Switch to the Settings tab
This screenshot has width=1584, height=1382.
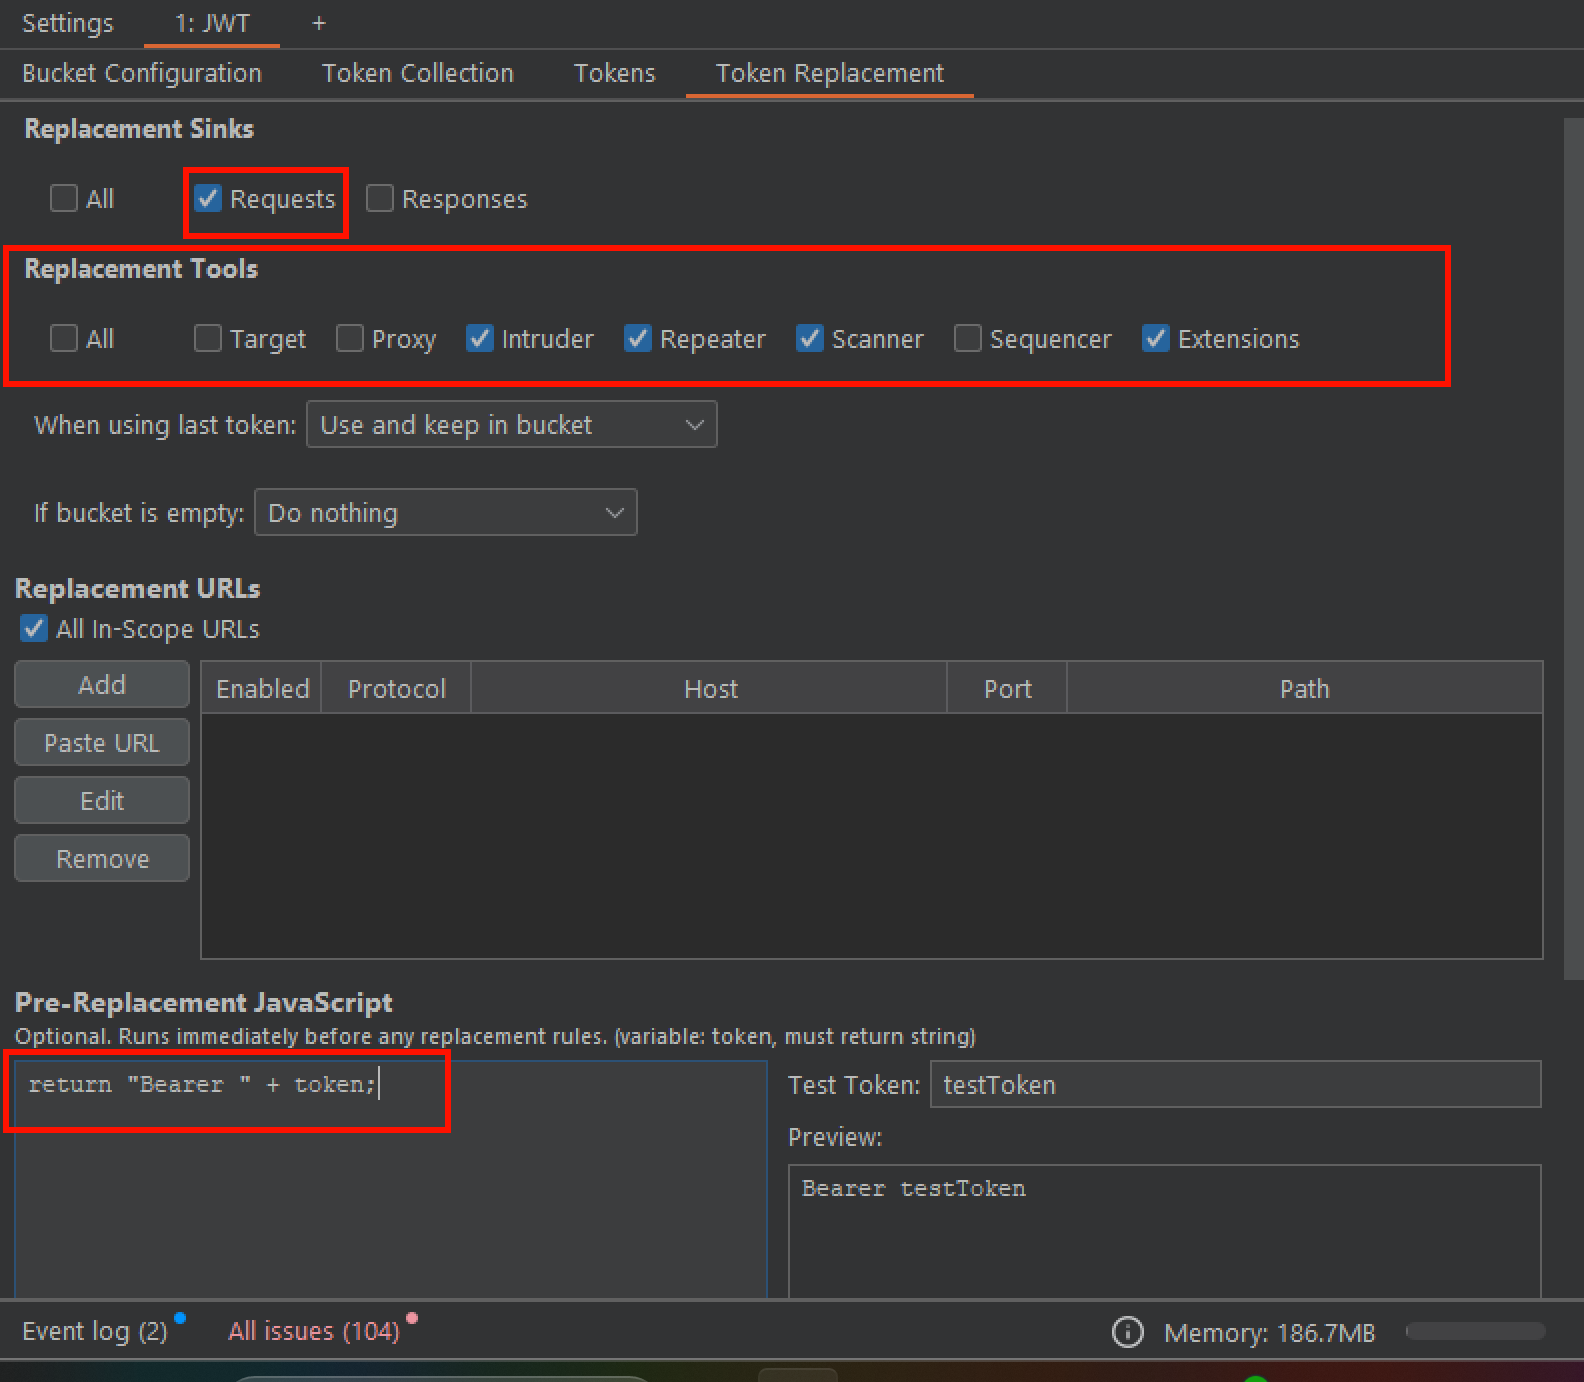[68, 23]
